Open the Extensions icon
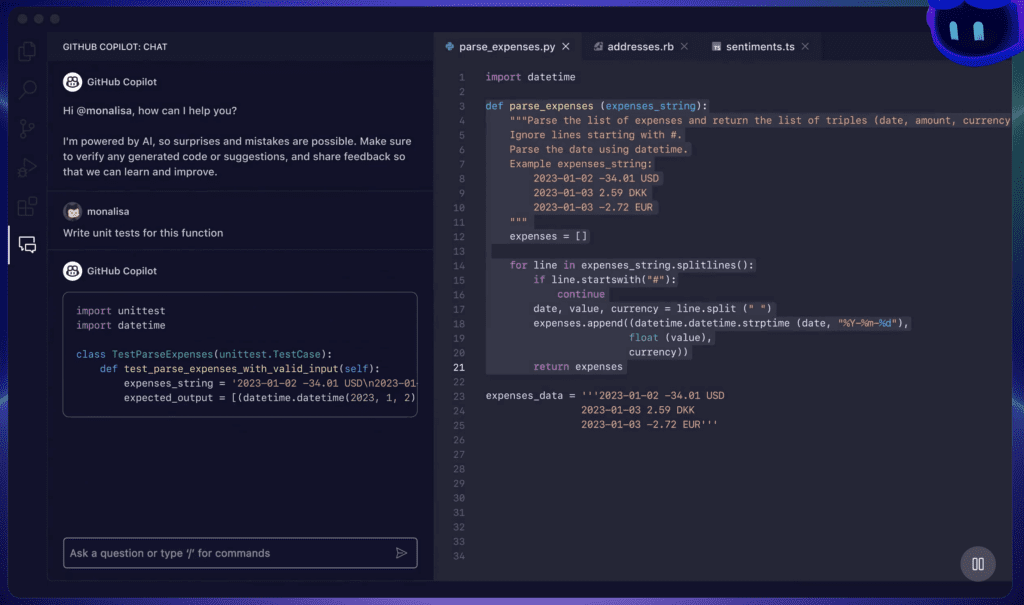The image size is (1024, 605). tap(27, 206)
